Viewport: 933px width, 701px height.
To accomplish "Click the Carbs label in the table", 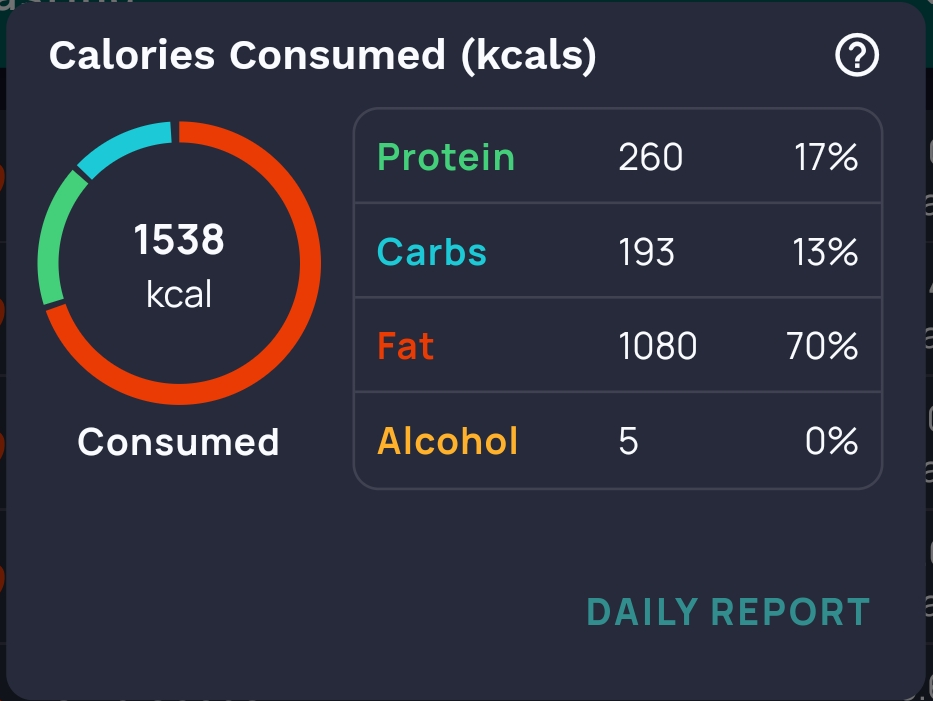I will pyautogui.click(x=432, y=252).
